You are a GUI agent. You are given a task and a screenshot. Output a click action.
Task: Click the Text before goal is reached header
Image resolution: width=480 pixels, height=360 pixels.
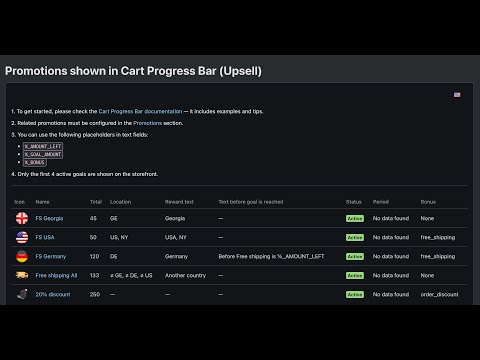click(251, 202)
